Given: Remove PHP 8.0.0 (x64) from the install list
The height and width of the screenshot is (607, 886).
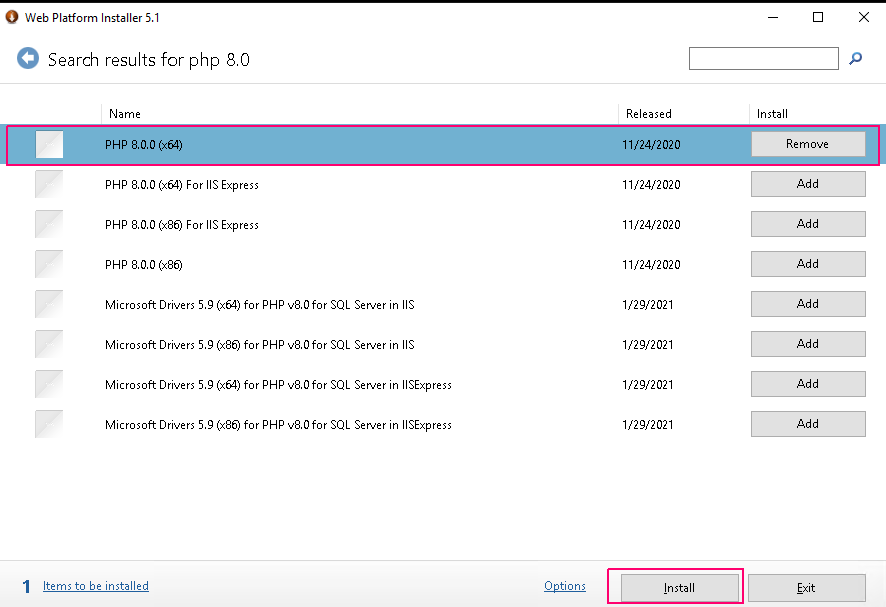Looking at the screenshot, I should (x=808, y=144).
